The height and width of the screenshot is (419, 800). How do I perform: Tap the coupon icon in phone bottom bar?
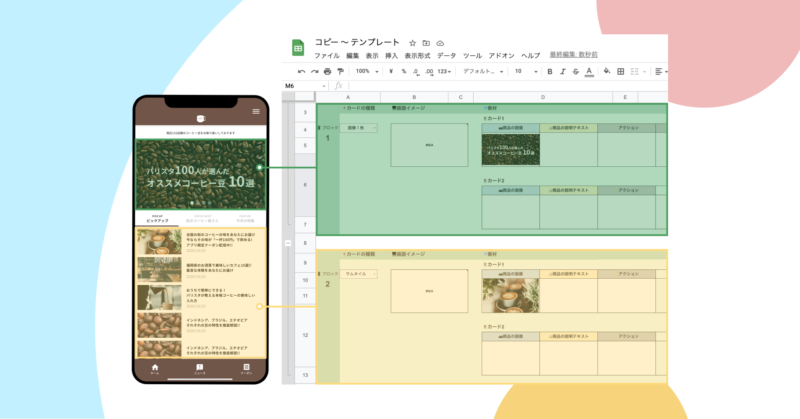246,368
